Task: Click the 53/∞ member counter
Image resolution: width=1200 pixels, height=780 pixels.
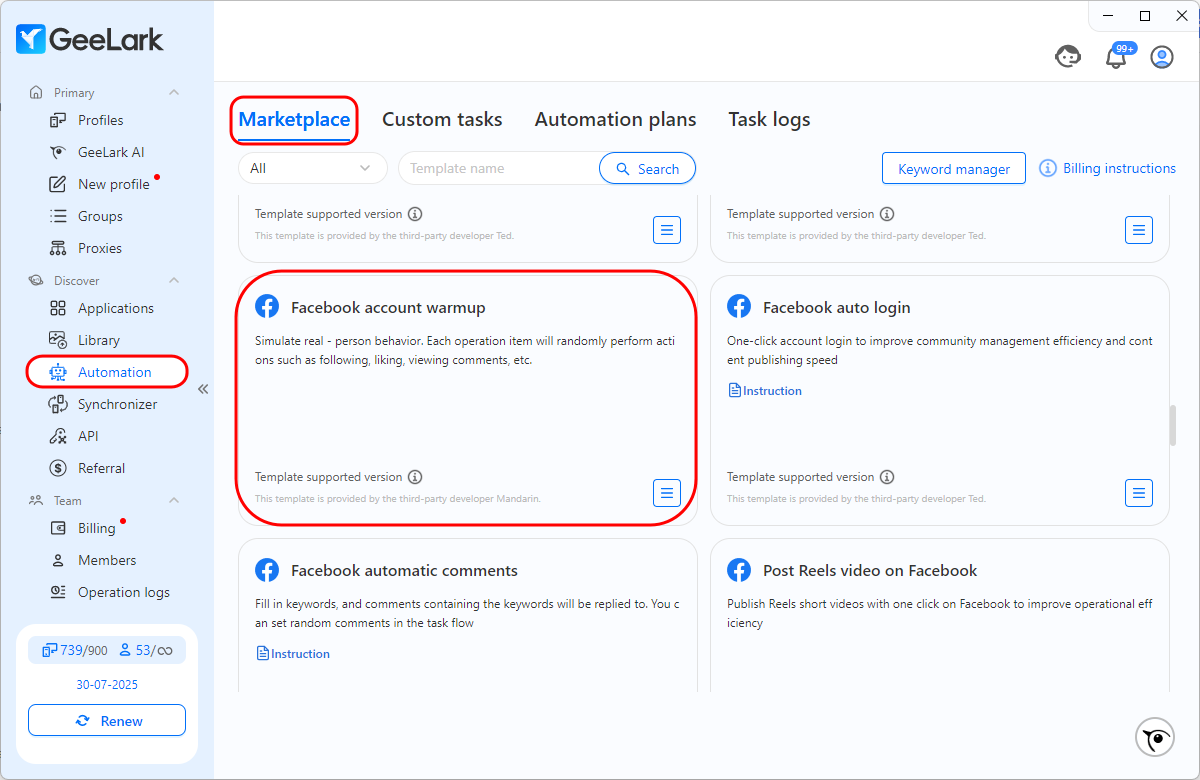Action: [146, 651]
